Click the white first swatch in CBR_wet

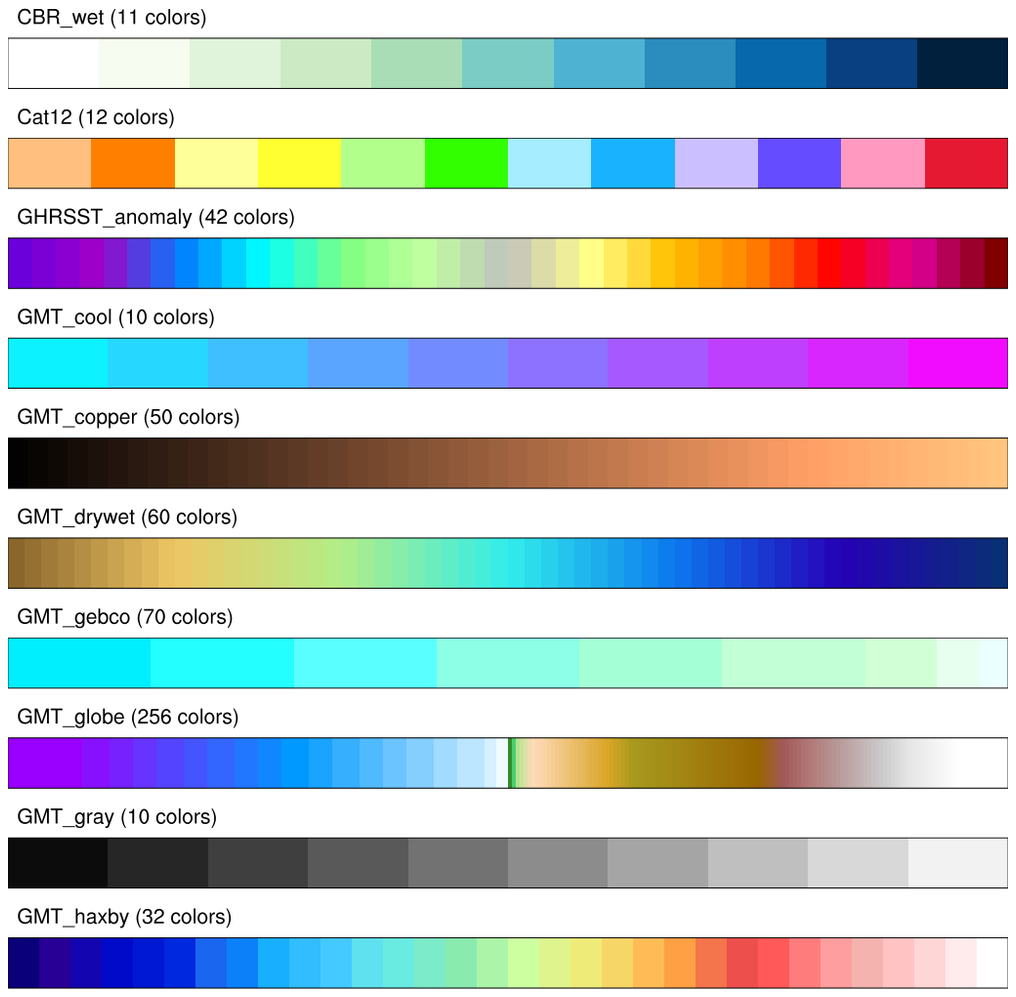(54, 64)
